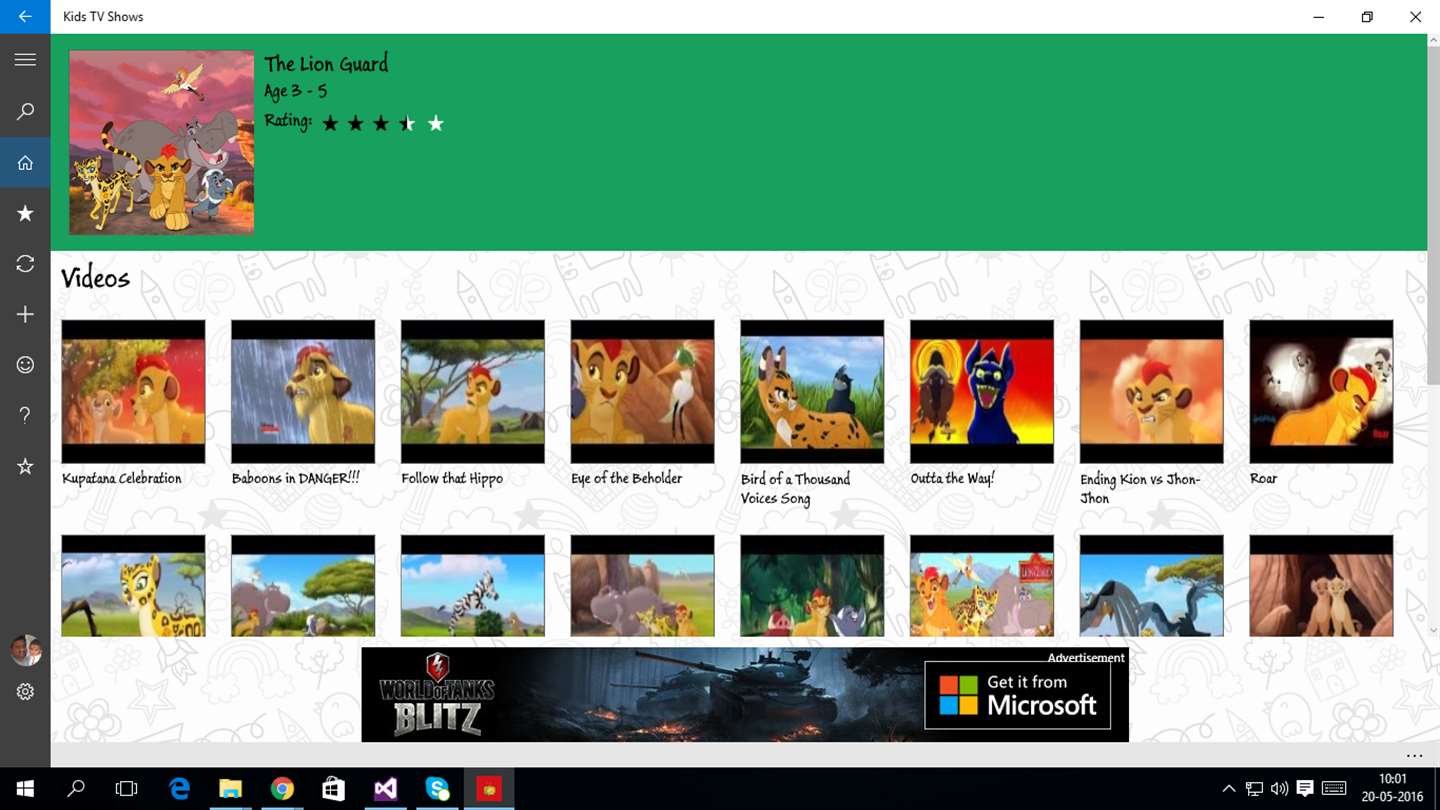Click the outlined star icon in the sidebar
1440x810 pixels.
tap(25, 466)
